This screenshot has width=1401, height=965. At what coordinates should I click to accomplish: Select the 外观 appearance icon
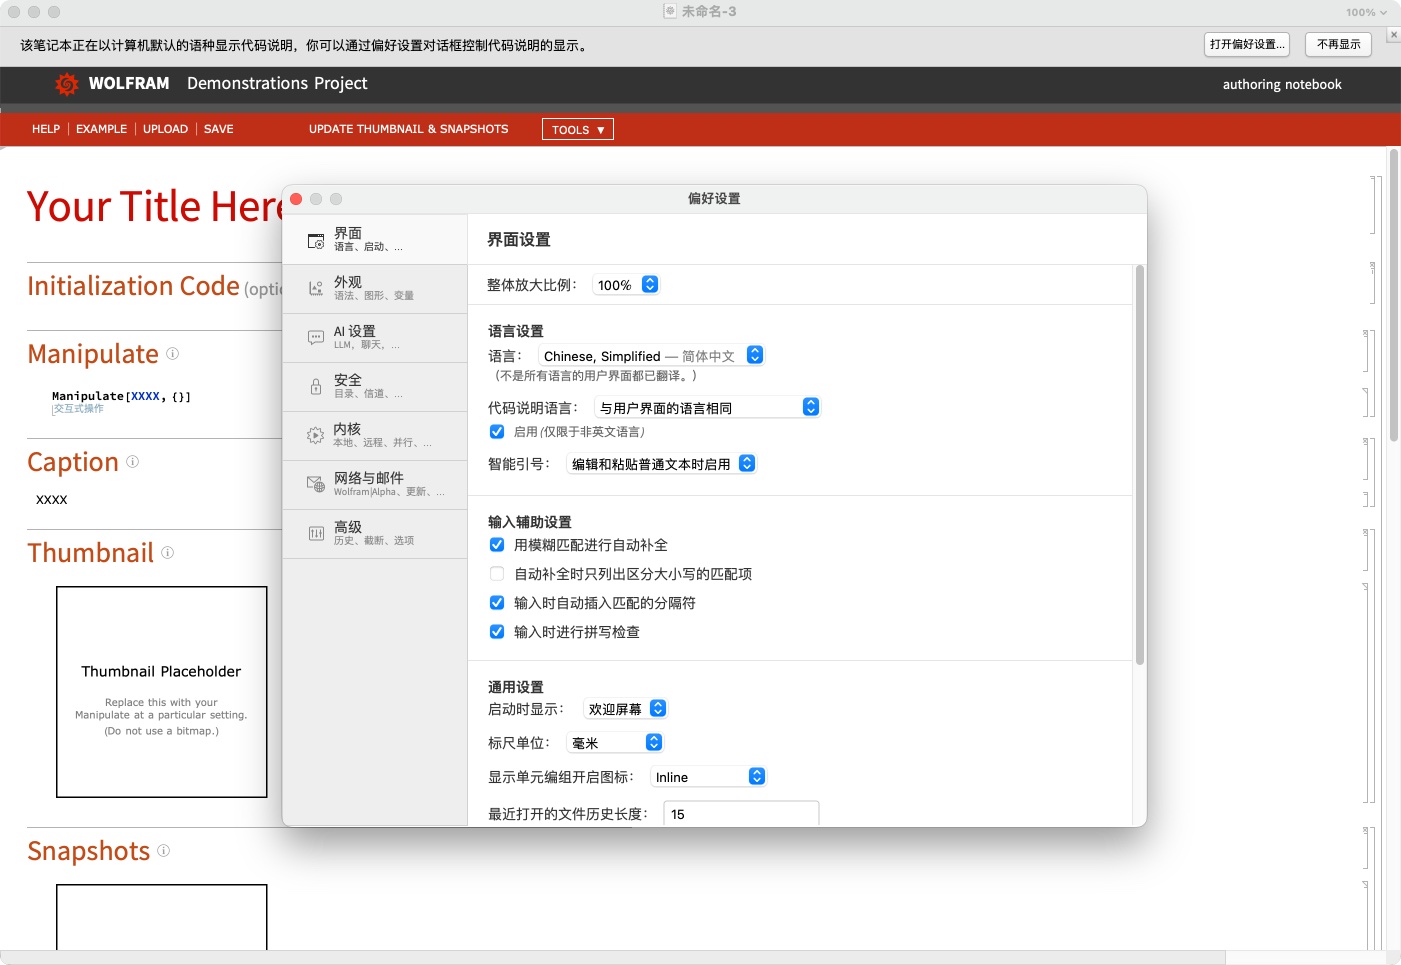point(316,289)
